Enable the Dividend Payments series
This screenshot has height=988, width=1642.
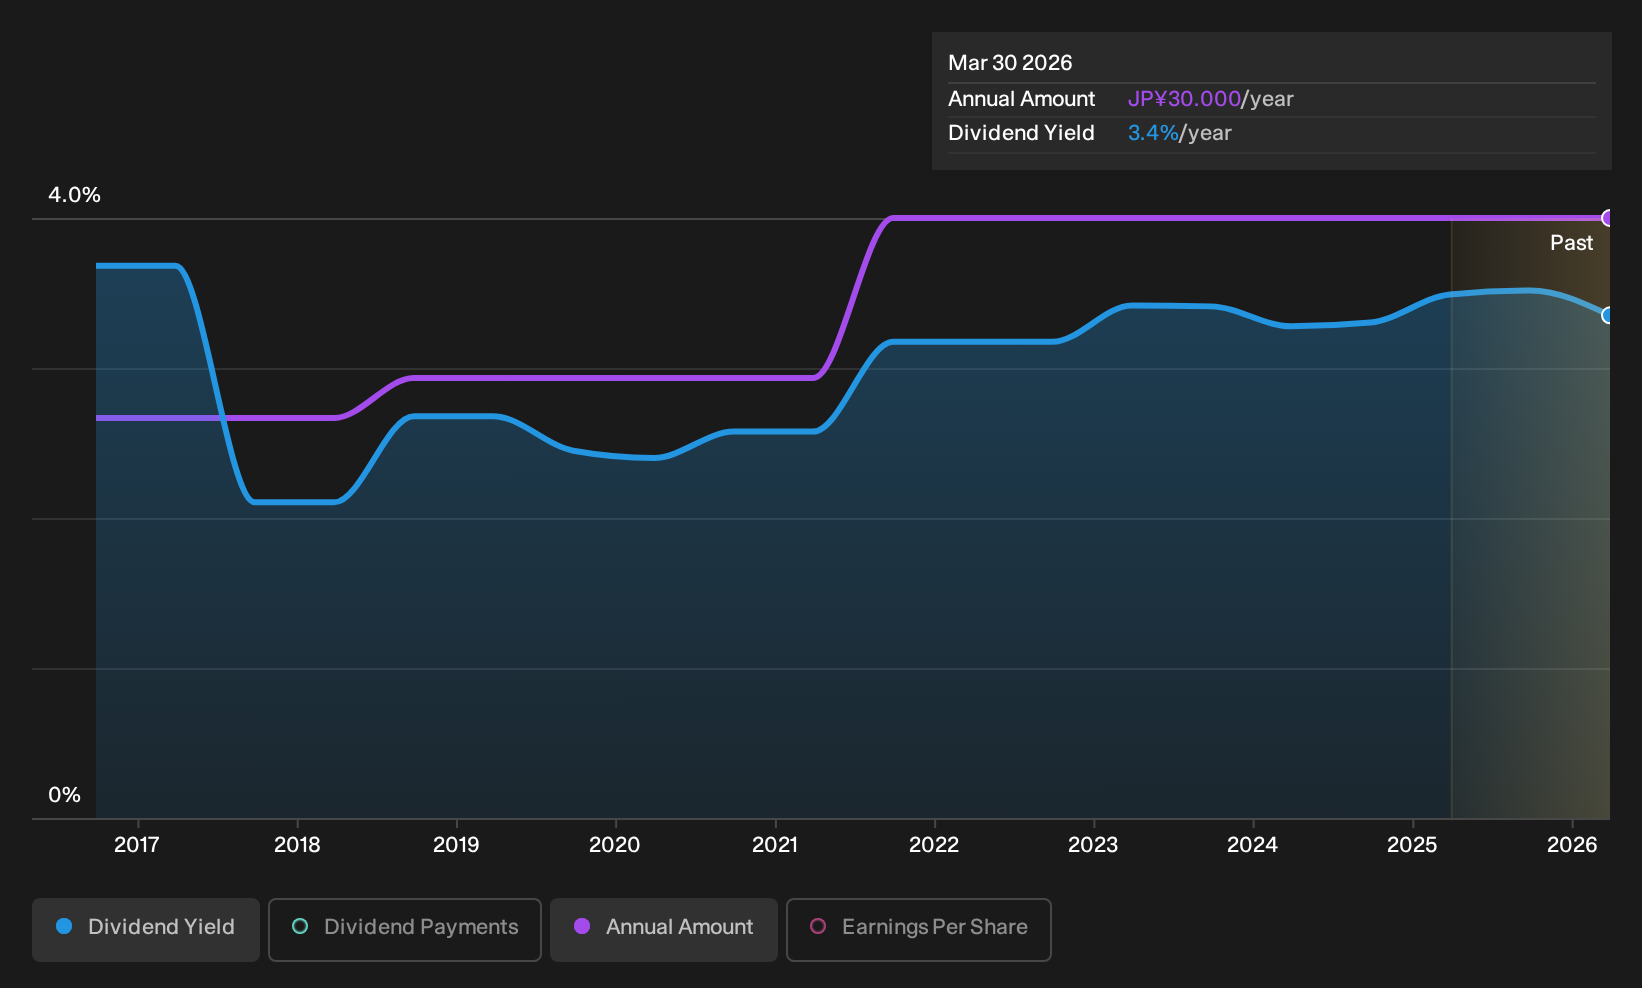tap(405, 929)
